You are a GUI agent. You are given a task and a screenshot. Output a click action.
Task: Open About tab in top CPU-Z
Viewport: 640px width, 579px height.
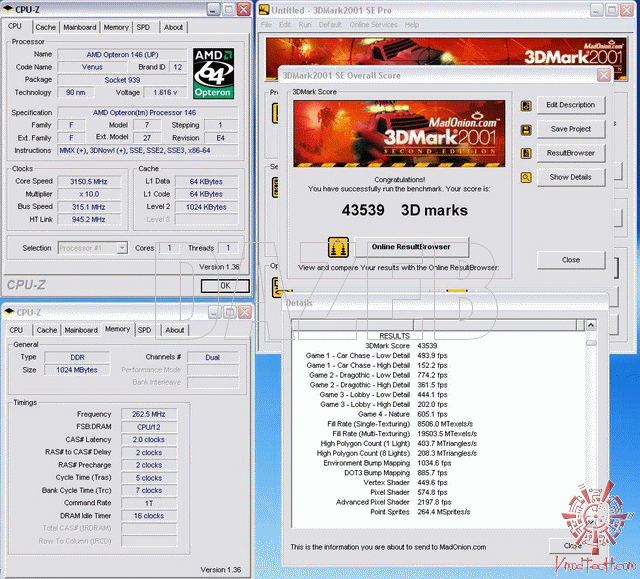(173, 27)
